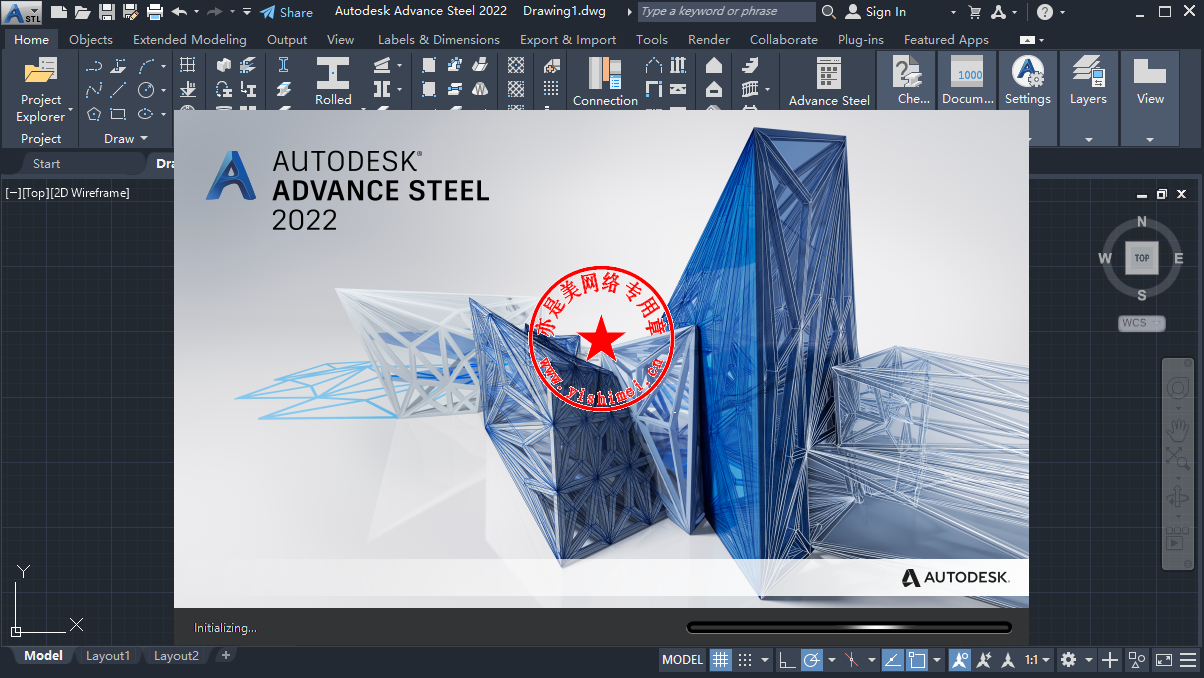
Task: Expand the Draw panel dropdown
Action: point(125,139)
